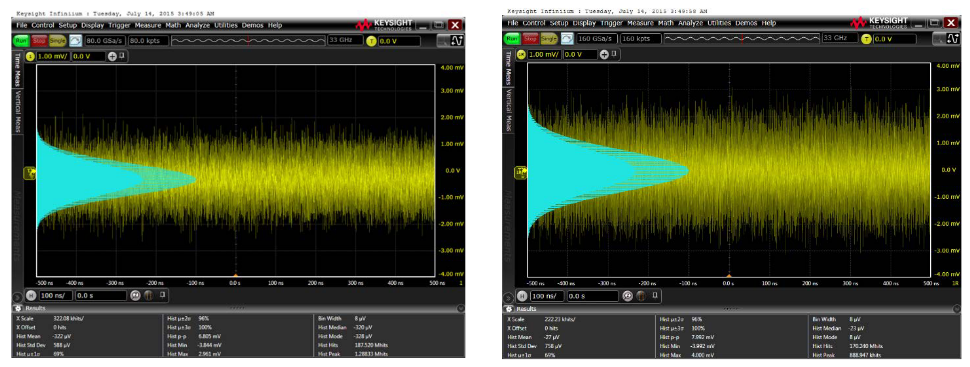This screenshot has width=970, height=367.
Task: Click small icon ending right window's horizontal bar
Action: coord(655,295)
